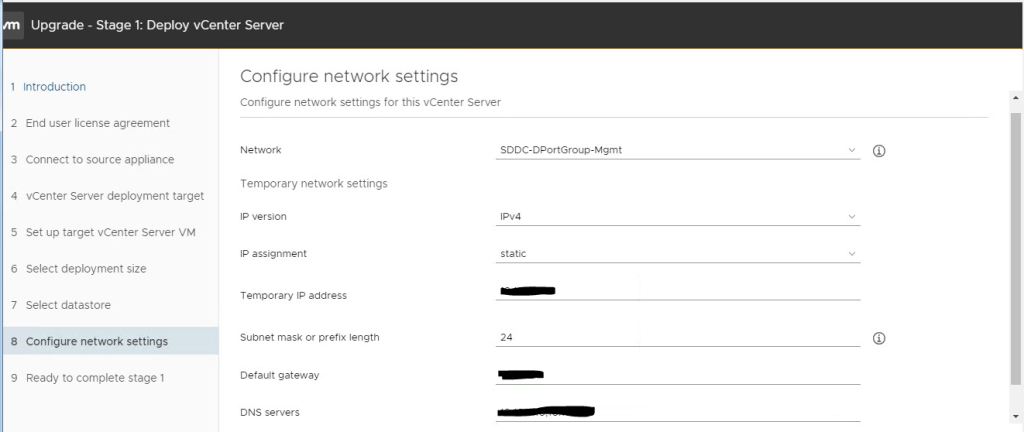The height and width of the screenshot is (432, 1024).
Task: Click the Default gateway input field
Action: pos(679,376)
